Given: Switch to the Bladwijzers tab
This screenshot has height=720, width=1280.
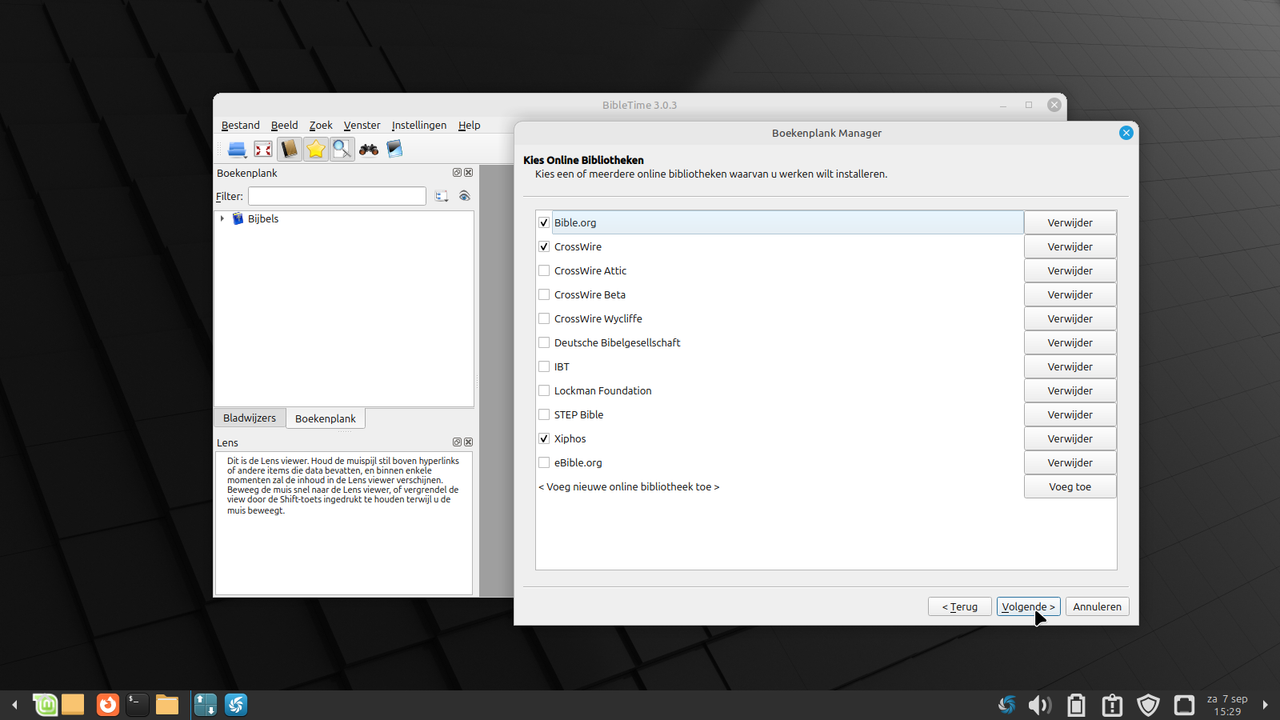Looking at the screenshot, I should 249,418.
